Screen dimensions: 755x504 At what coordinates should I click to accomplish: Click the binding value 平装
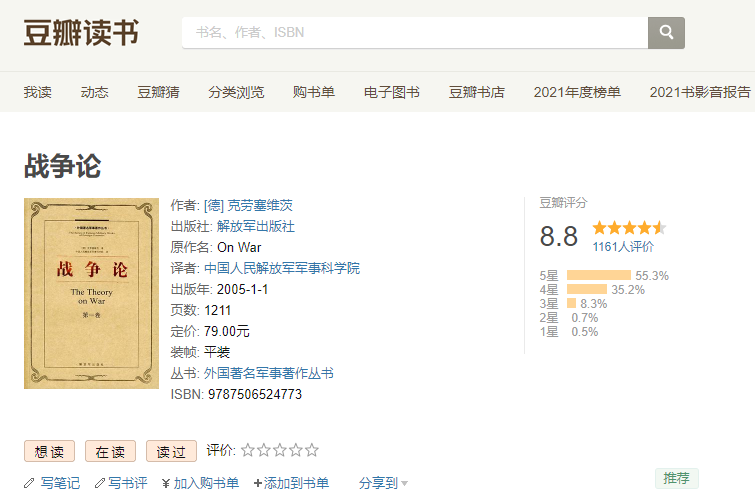(x=217, y=352)
